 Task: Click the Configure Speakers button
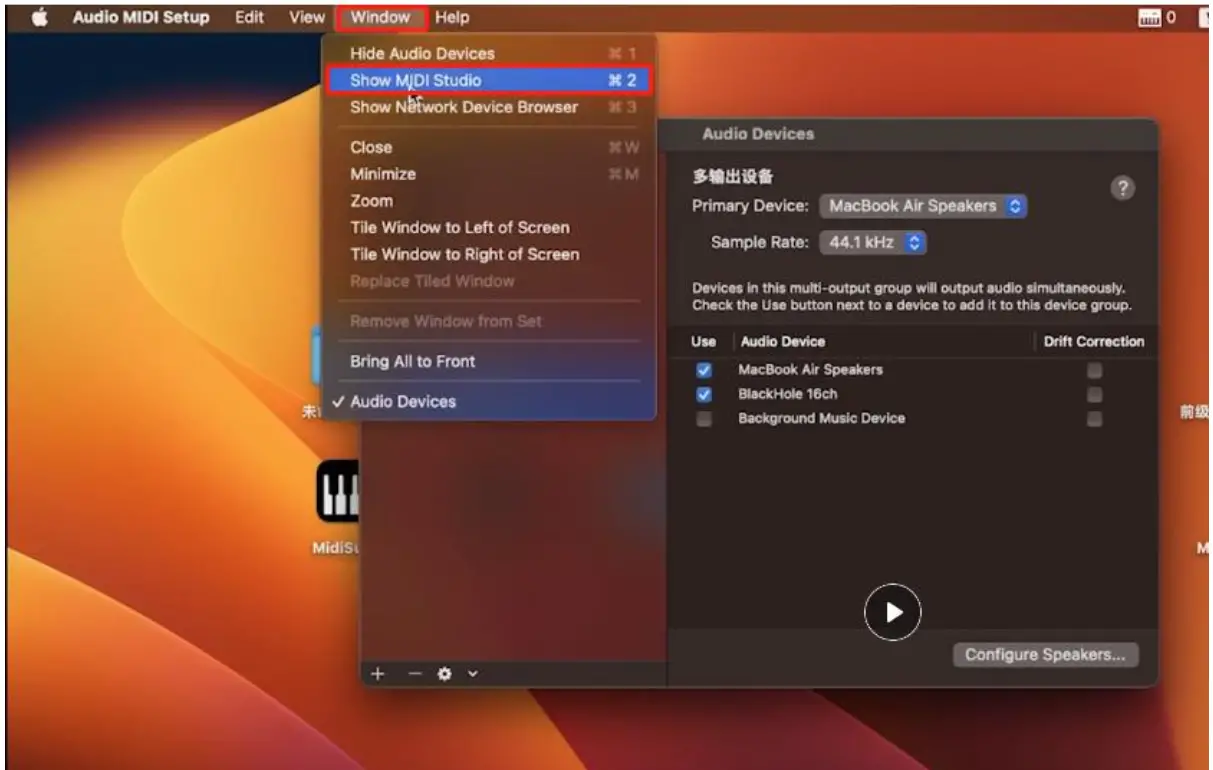pyautogui.click(x=1045, y=655)
